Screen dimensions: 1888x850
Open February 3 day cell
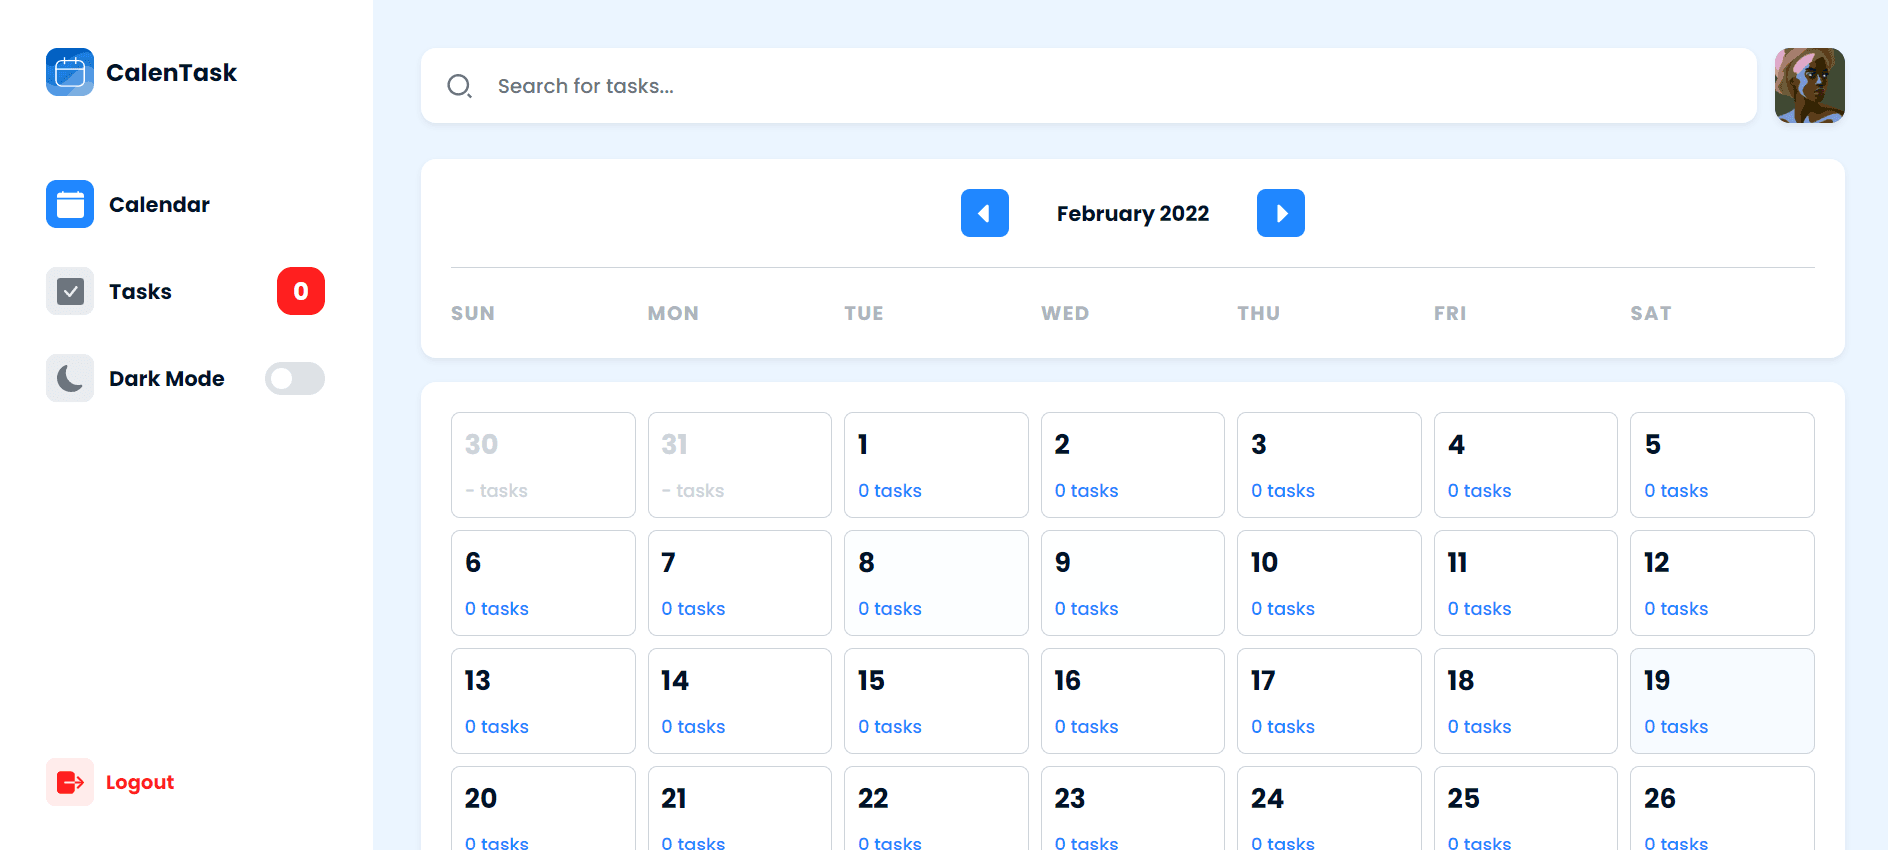tap(1329, 465)
